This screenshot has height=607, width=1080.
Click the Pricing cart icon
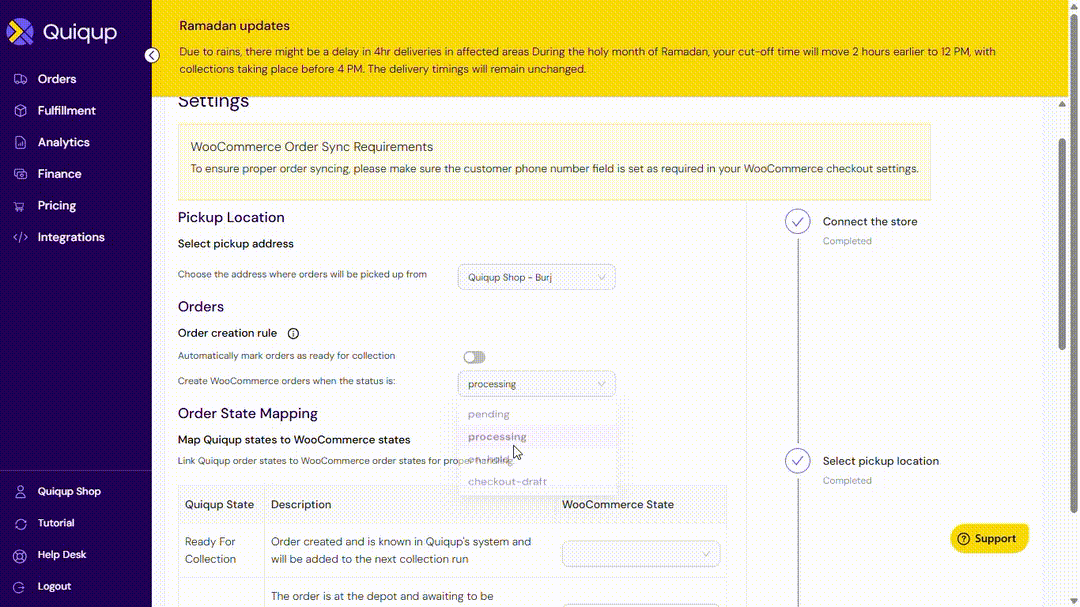pyautogui.click(x=20, y=206)
